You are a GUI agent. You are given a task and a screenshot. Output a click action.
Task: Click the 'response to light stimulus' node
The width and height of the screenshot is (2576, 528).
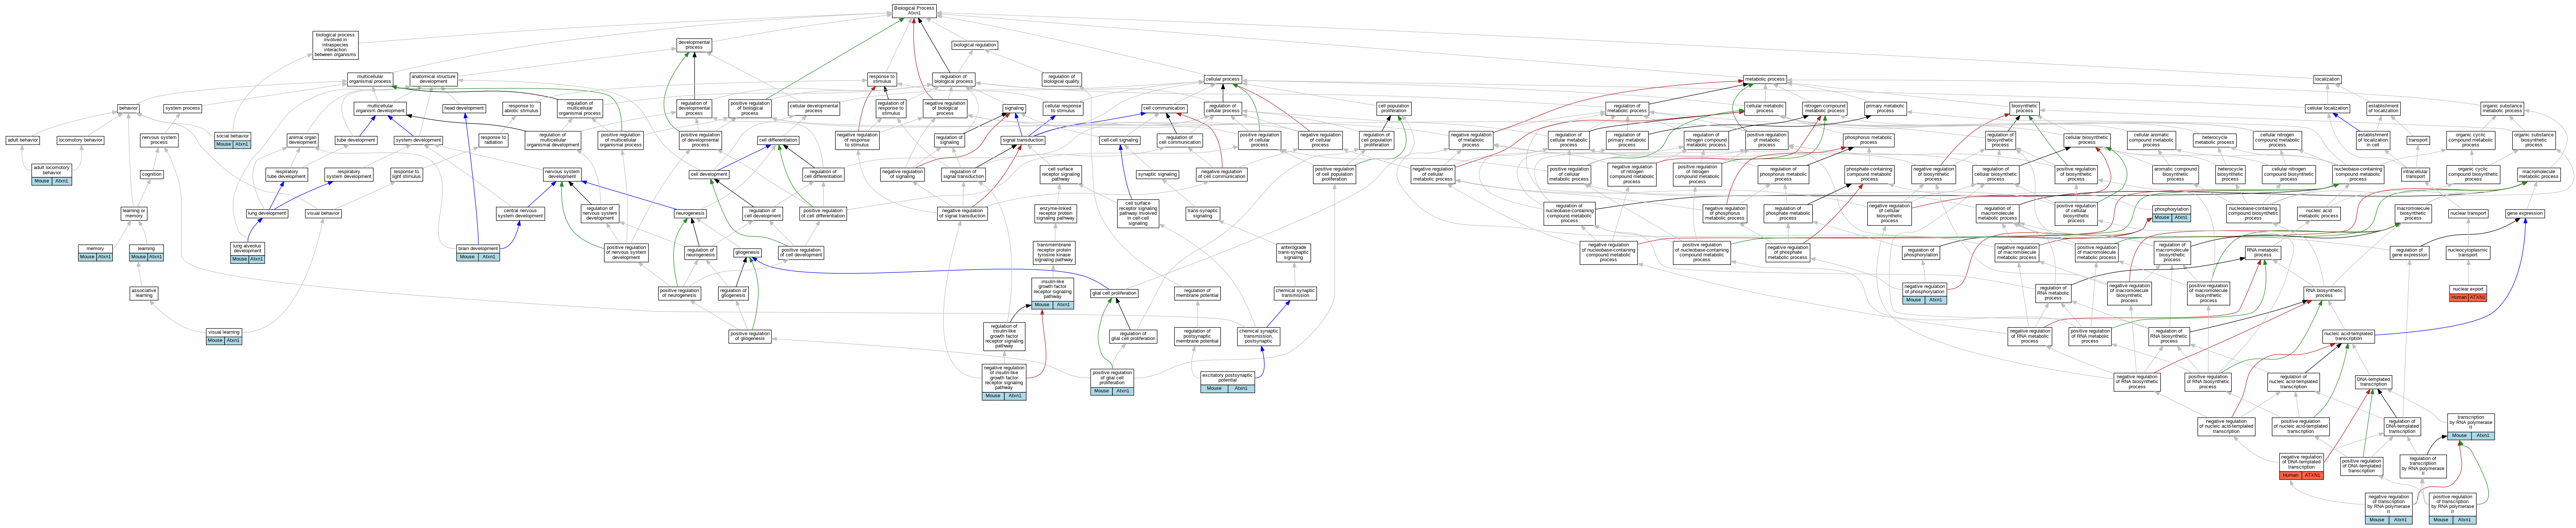pos(406,174)
